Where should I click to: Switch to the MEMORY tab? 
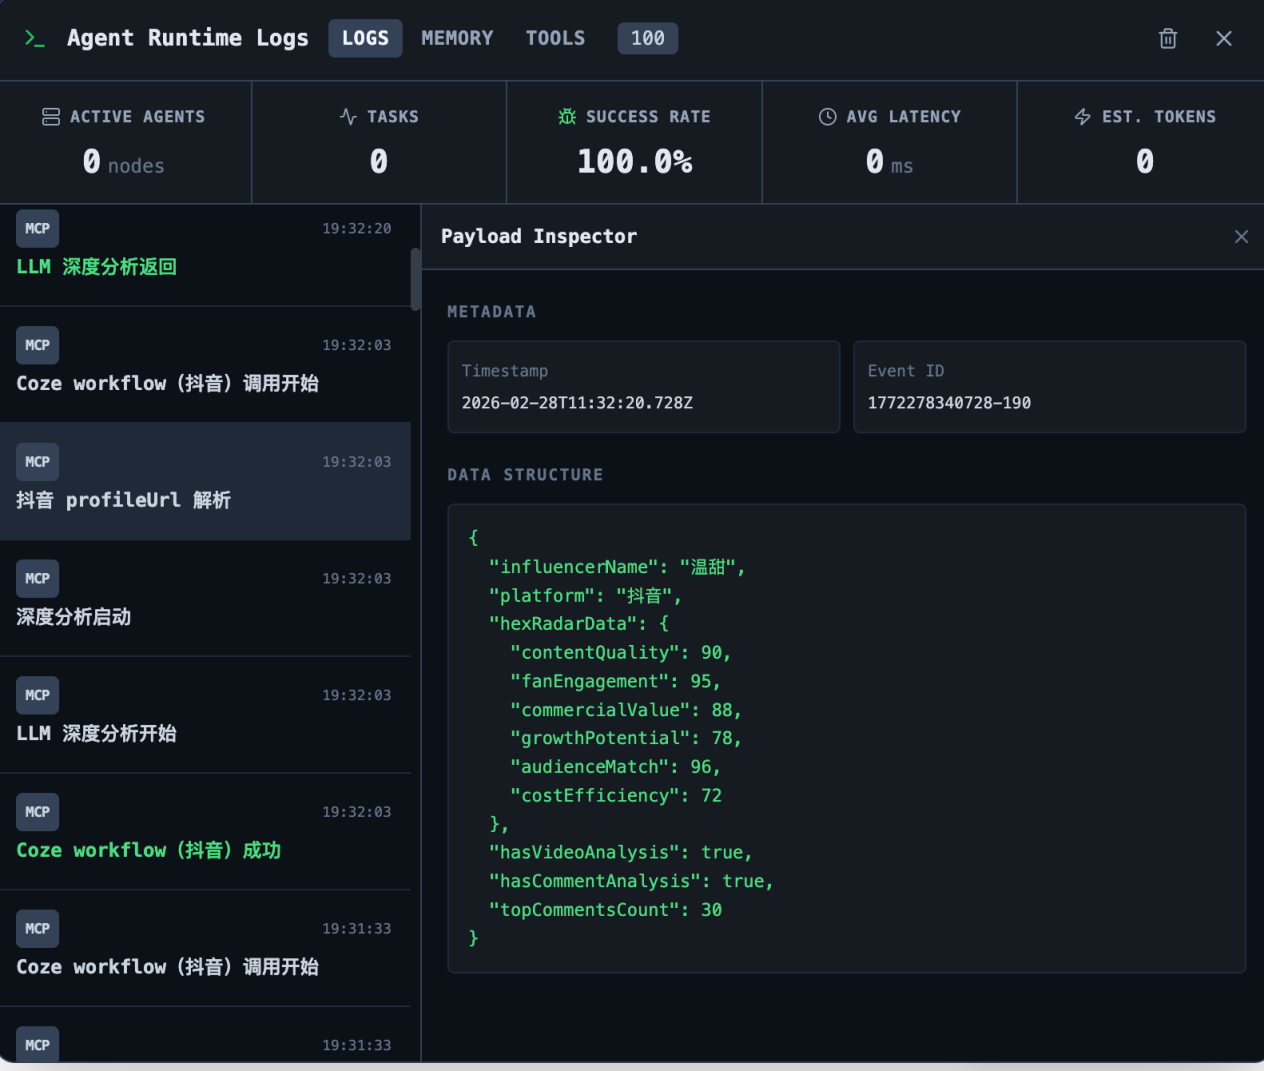pyautogui.click(x=457, y=38)
